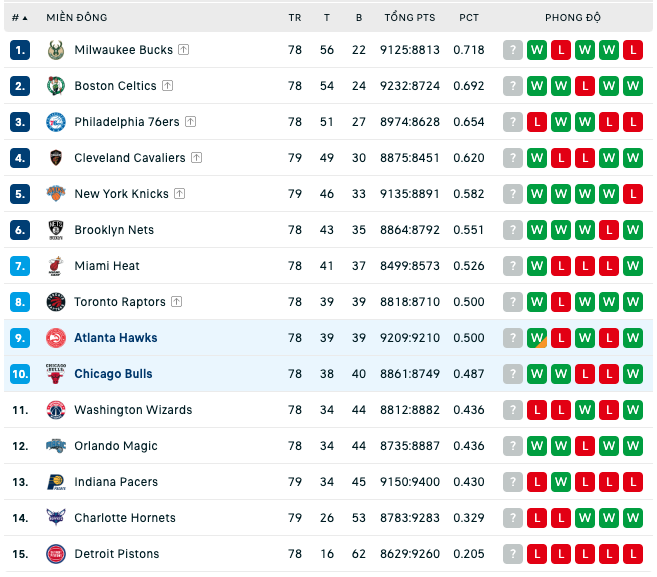Click Detroit Pistons last red L badge
Image resolution: width=657 pixels, height=577 pixels.
(x=633, y=554)
